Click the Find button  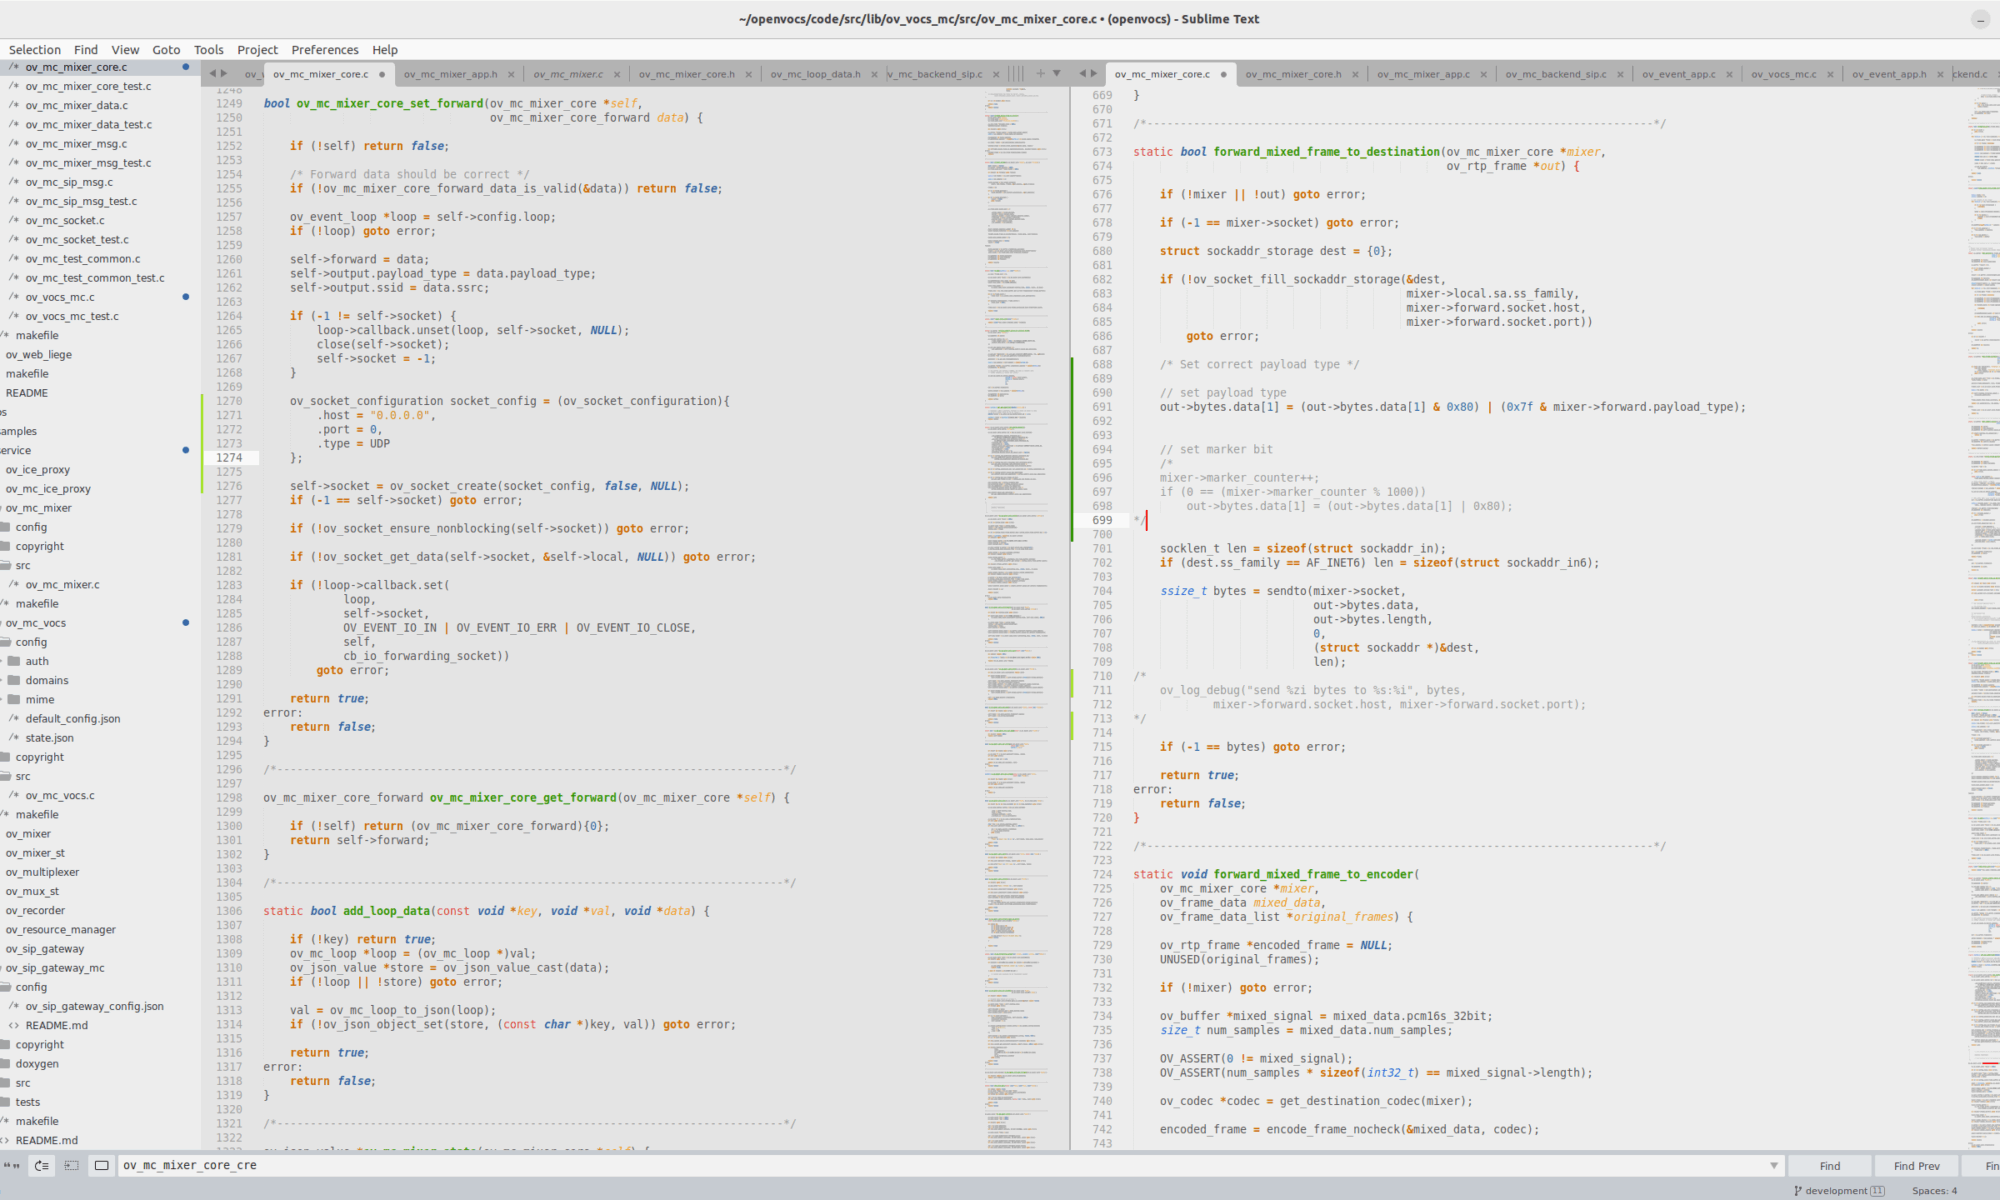click(x=1830, y=1166)
